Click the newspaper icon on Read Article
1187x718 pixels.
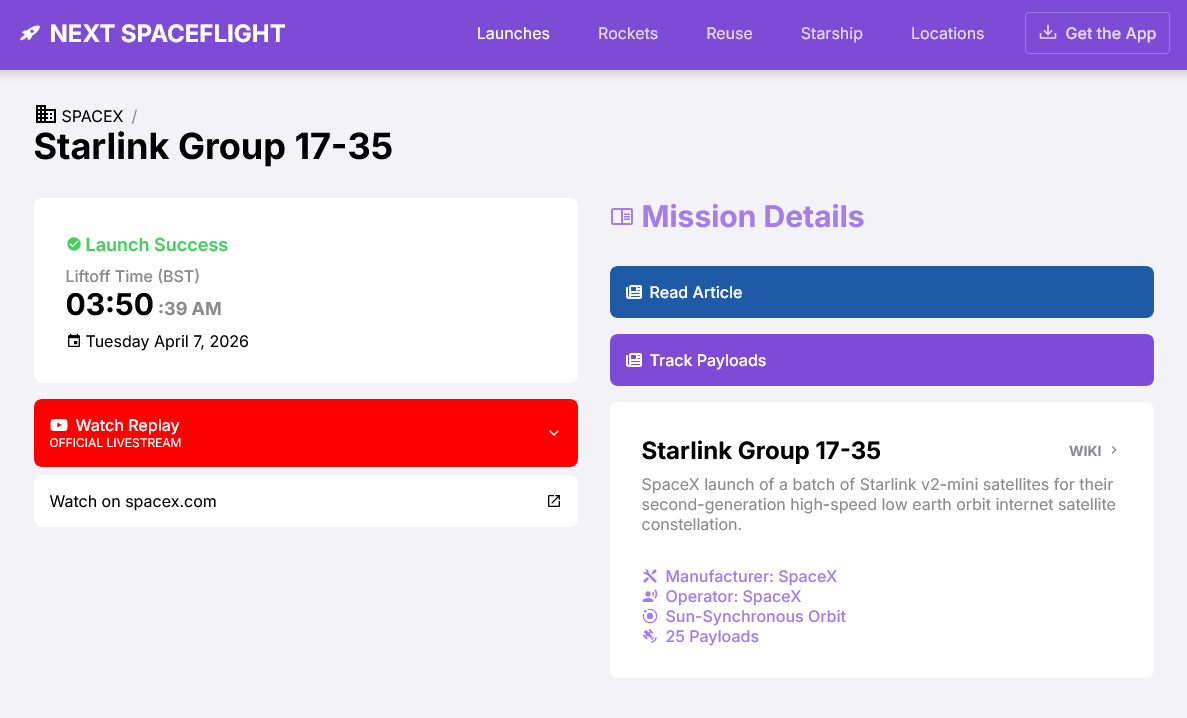click(633, 293)
